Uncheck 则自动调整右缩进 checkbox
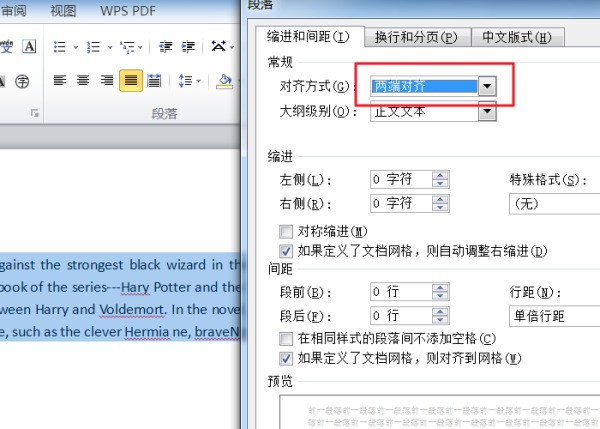The image size is (600, 429). coord(286,251)
